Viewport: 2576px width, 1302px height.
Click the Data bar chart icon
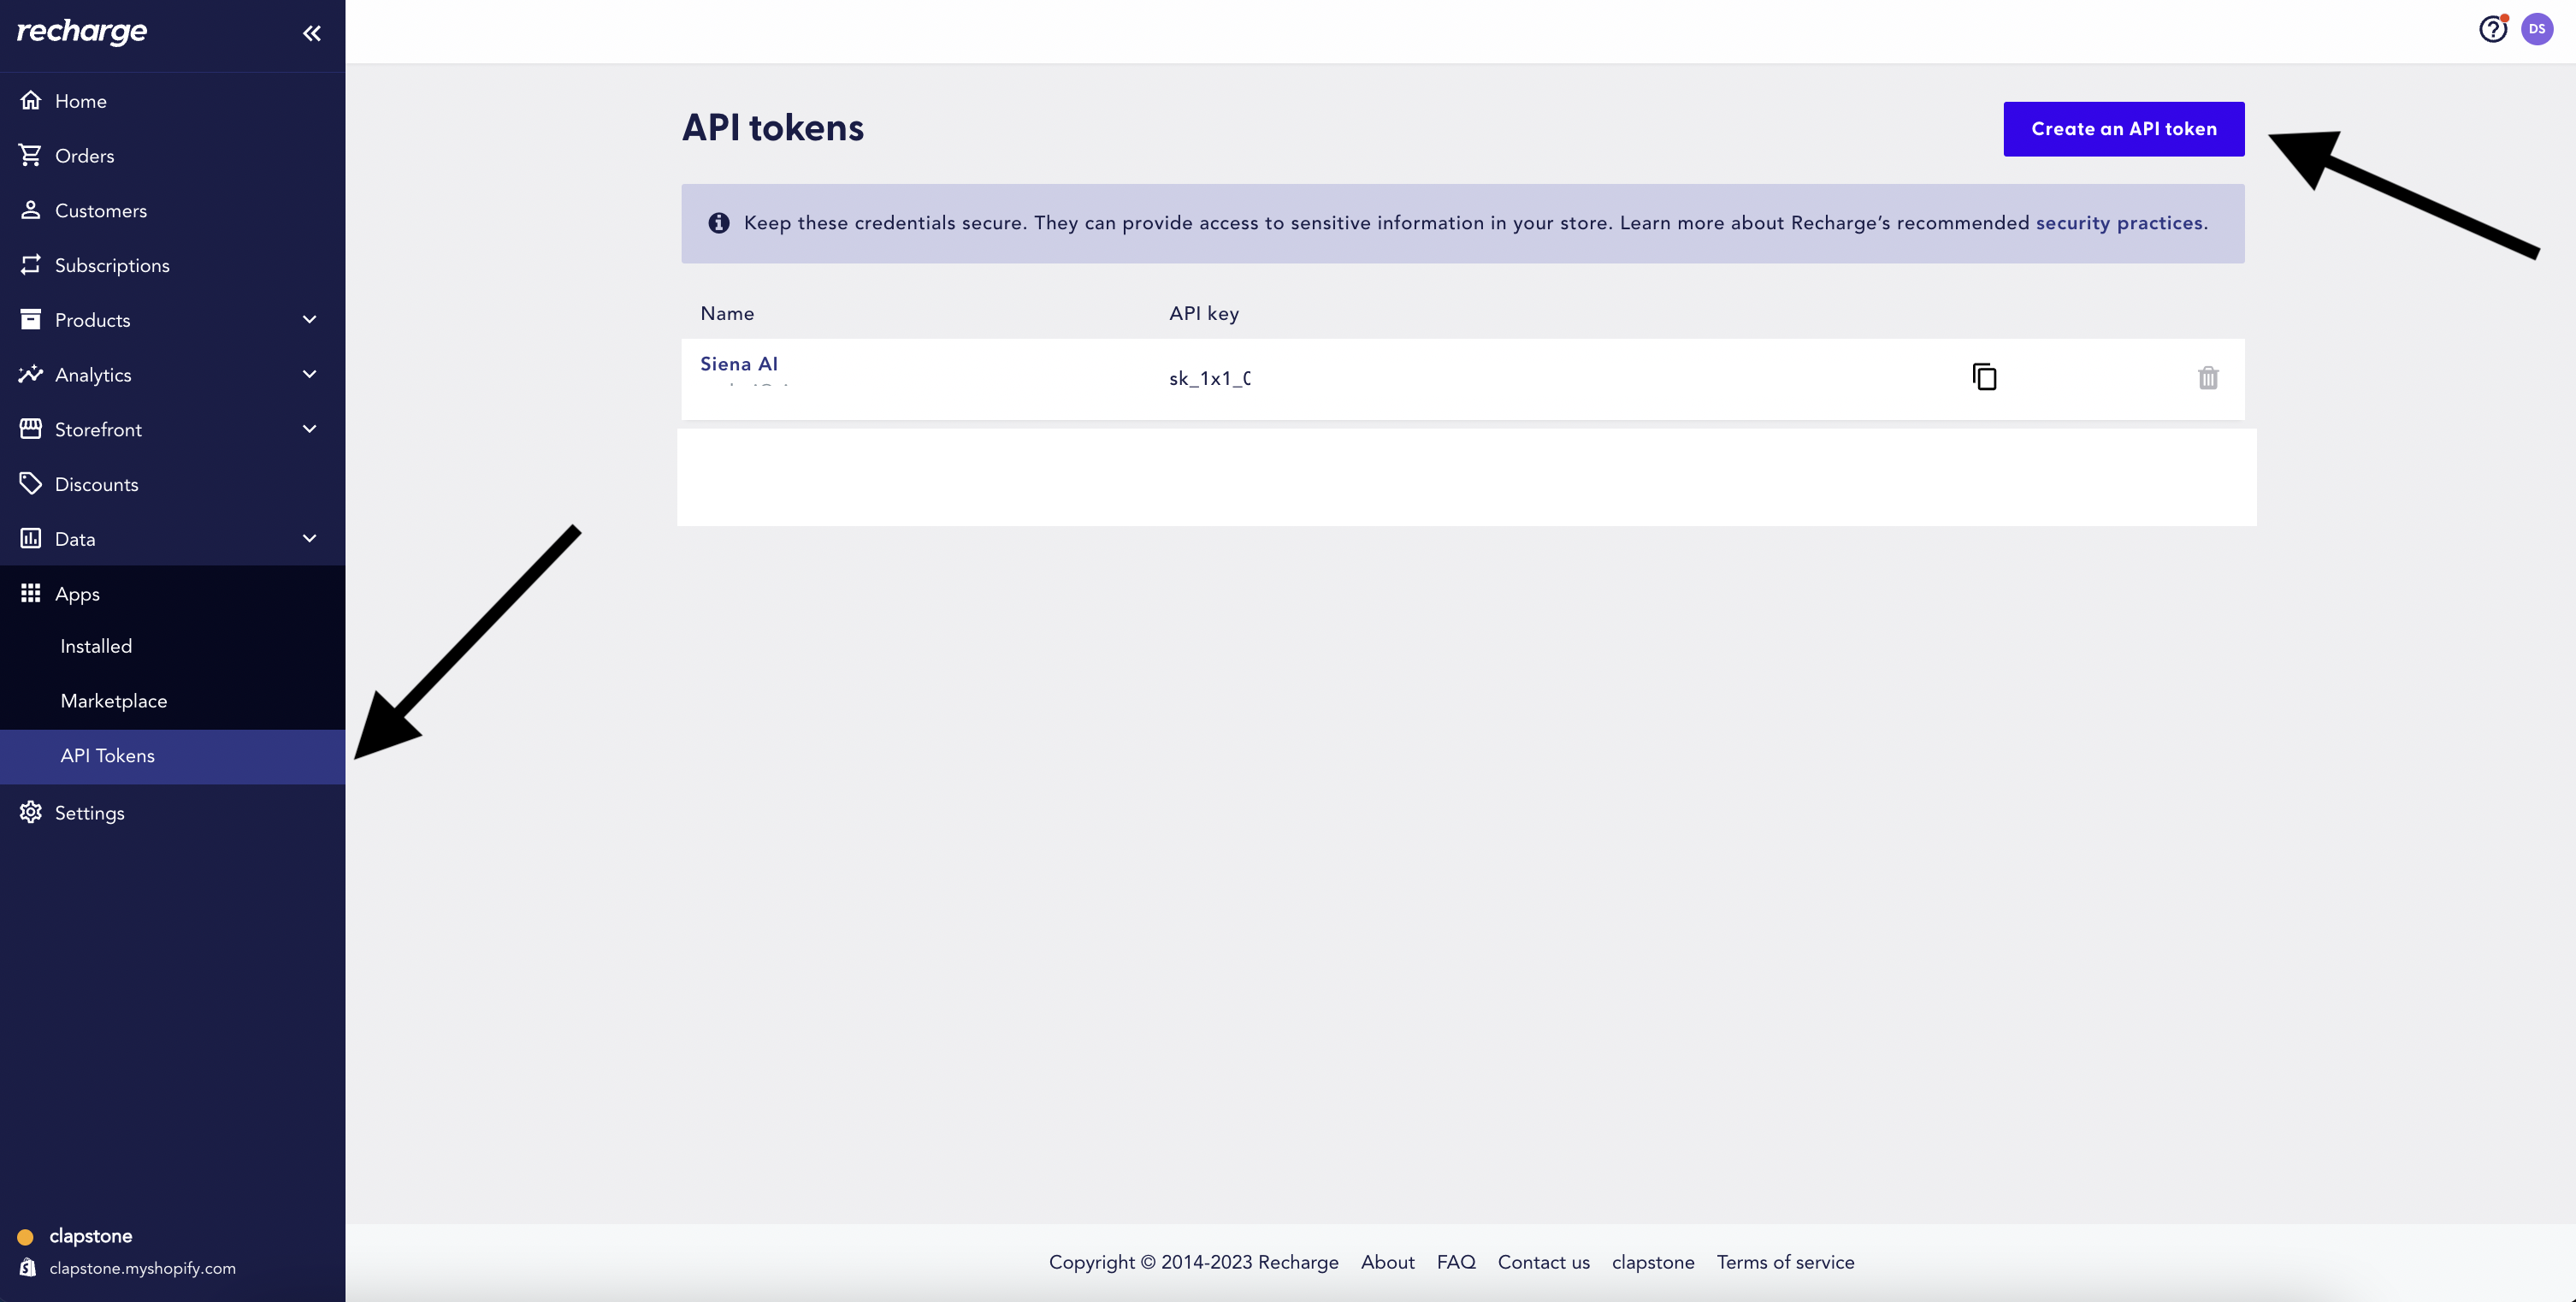tap(31, 538)
